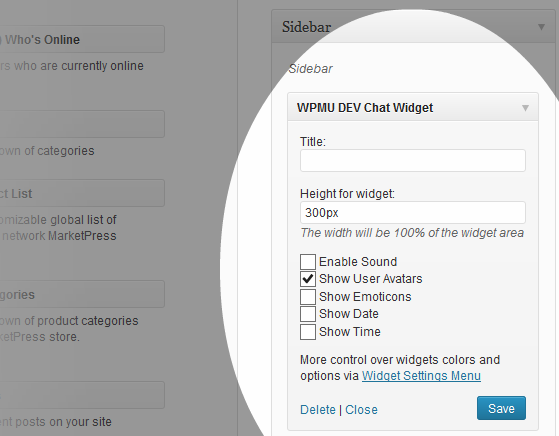The image size is (559, 436).
Task: Close the widget settings via Close link
Action: (x=361, y=410)
